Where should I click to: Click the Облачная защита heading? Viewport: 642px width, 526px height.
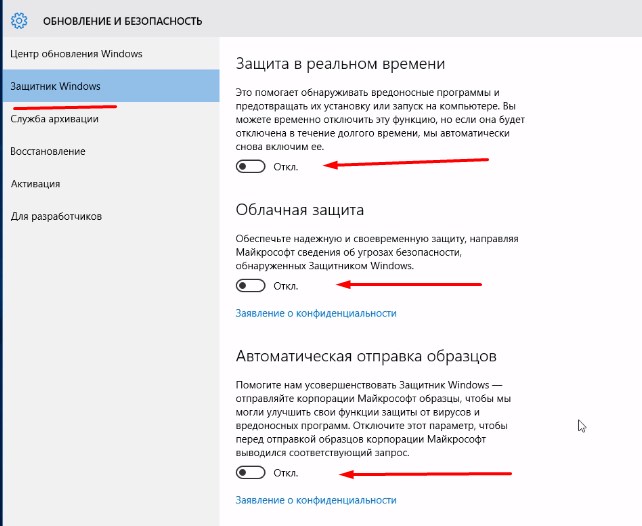[300, 210]
